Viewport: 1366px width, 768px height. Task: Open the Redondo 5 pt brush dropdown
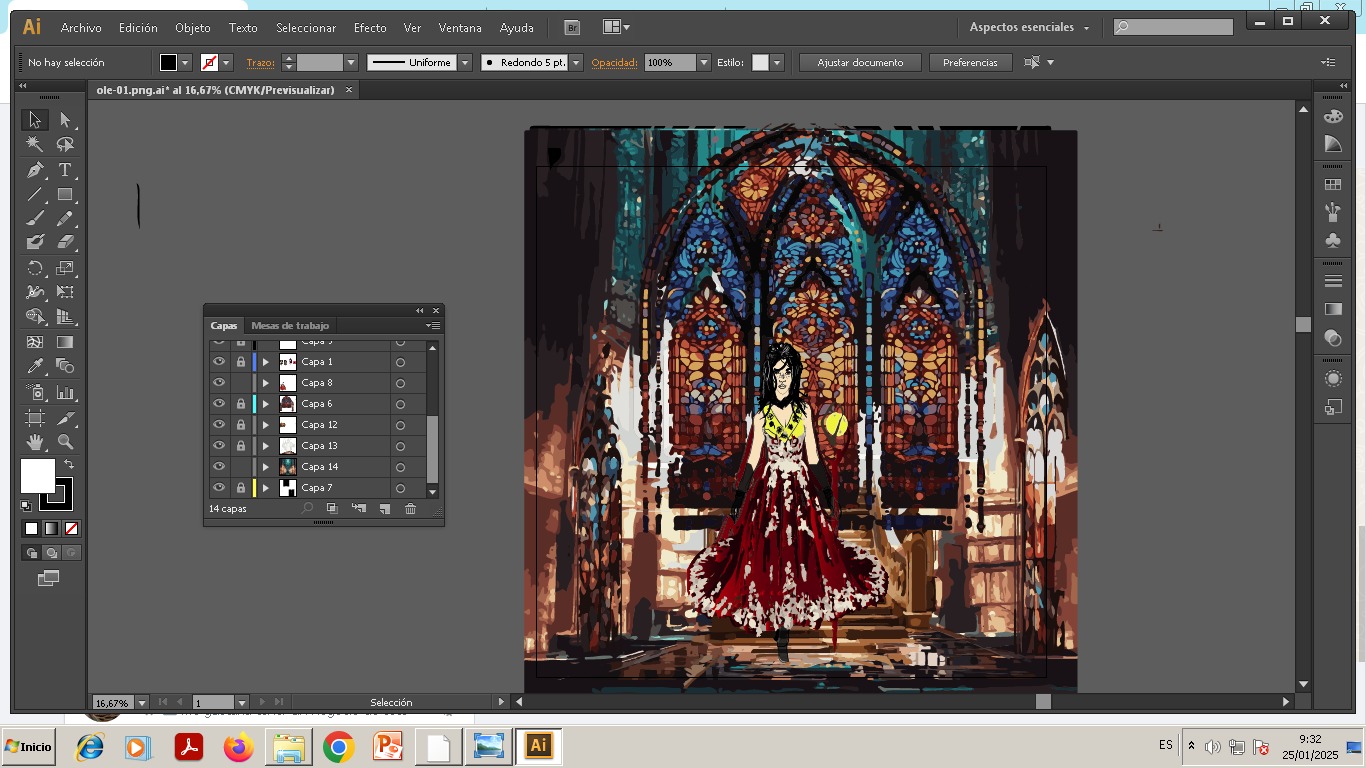click(x=576, y=62)
